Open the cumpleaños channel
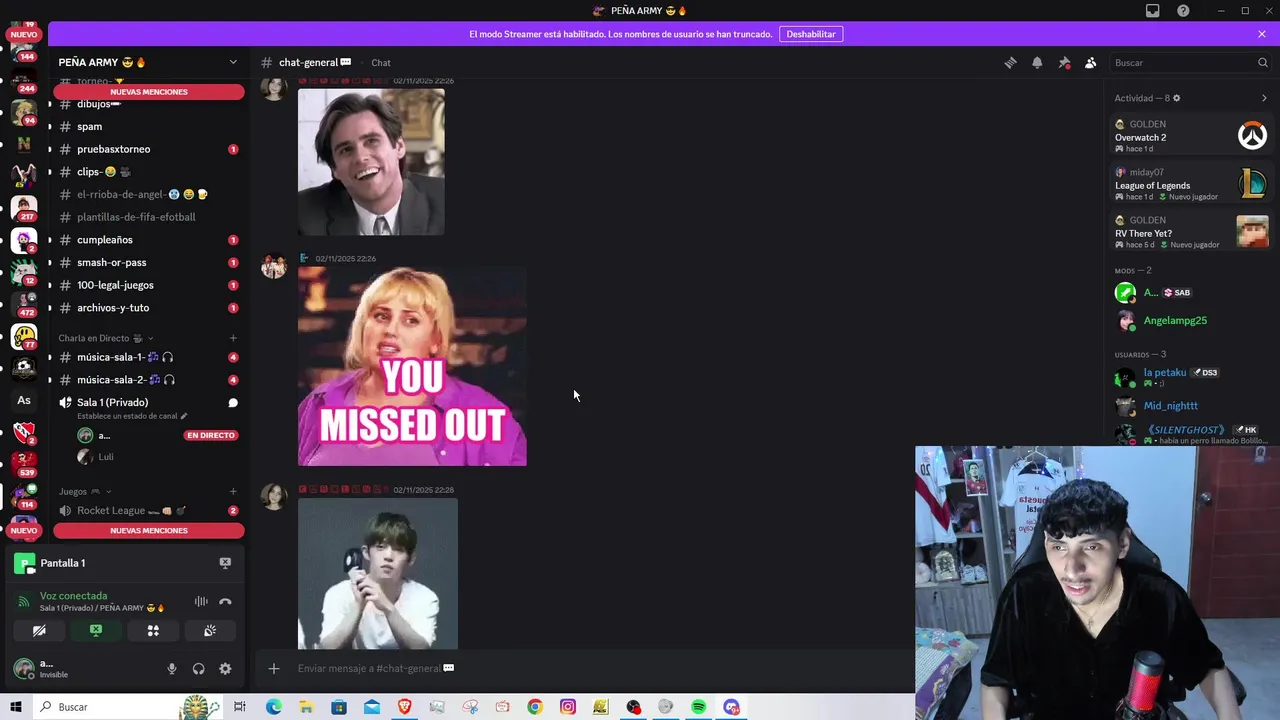1280x720 pixels. 147,240
